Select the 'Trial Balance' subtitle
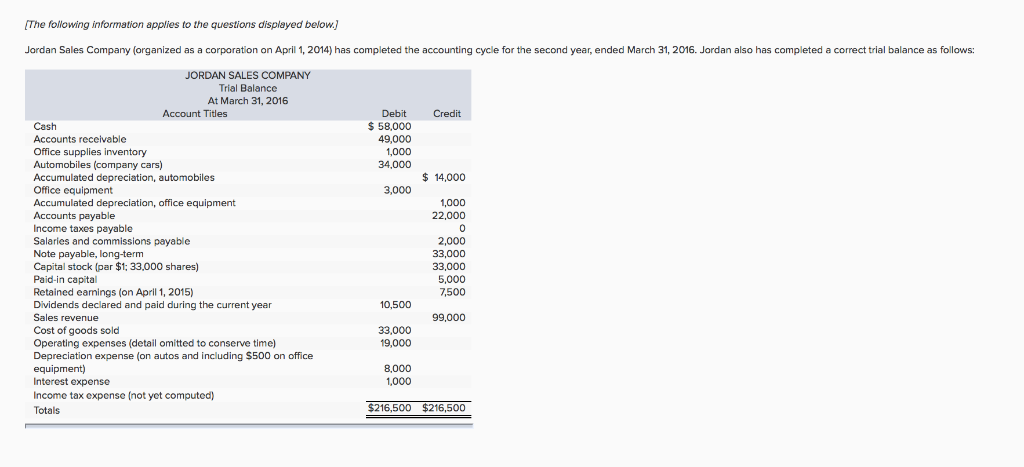This screenshot has height=467, width=1024. (x=248, y=88)
